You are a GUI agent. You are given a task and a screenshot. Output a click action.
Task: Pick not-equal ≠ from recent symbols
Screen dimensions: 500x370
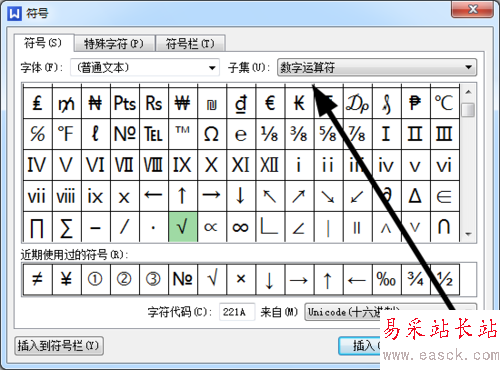pos(38,279)
